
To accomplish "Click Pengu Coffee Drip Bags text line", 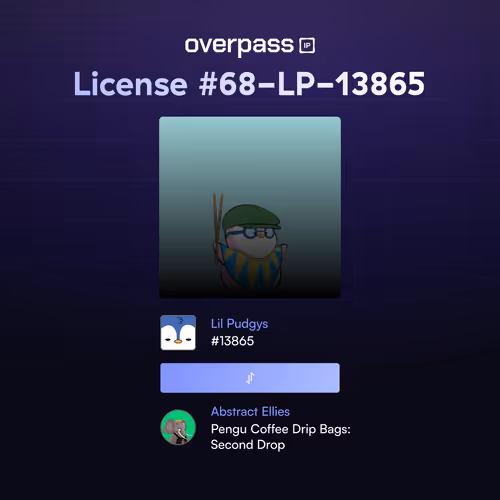I will (x=281, y=429).
